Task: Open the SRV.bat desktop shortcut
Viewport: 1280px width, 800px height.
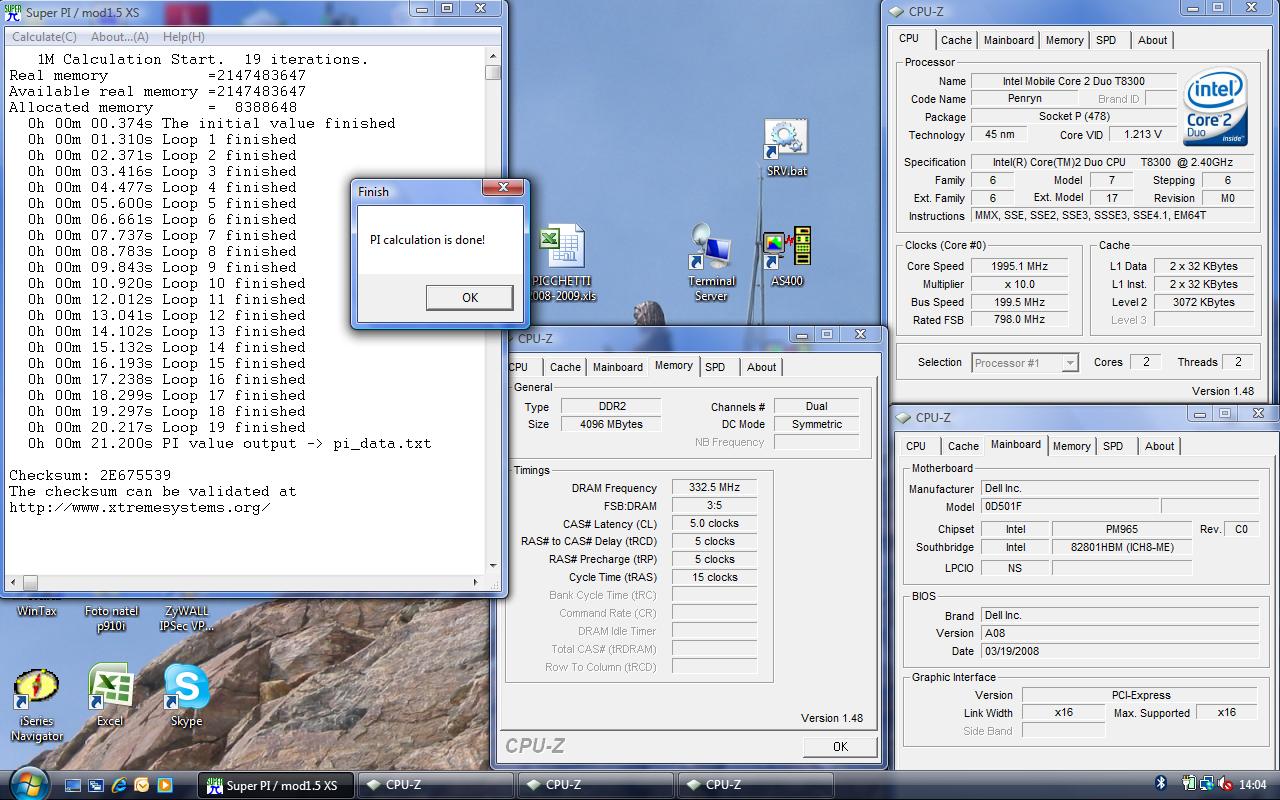Action: pos(786,148)
